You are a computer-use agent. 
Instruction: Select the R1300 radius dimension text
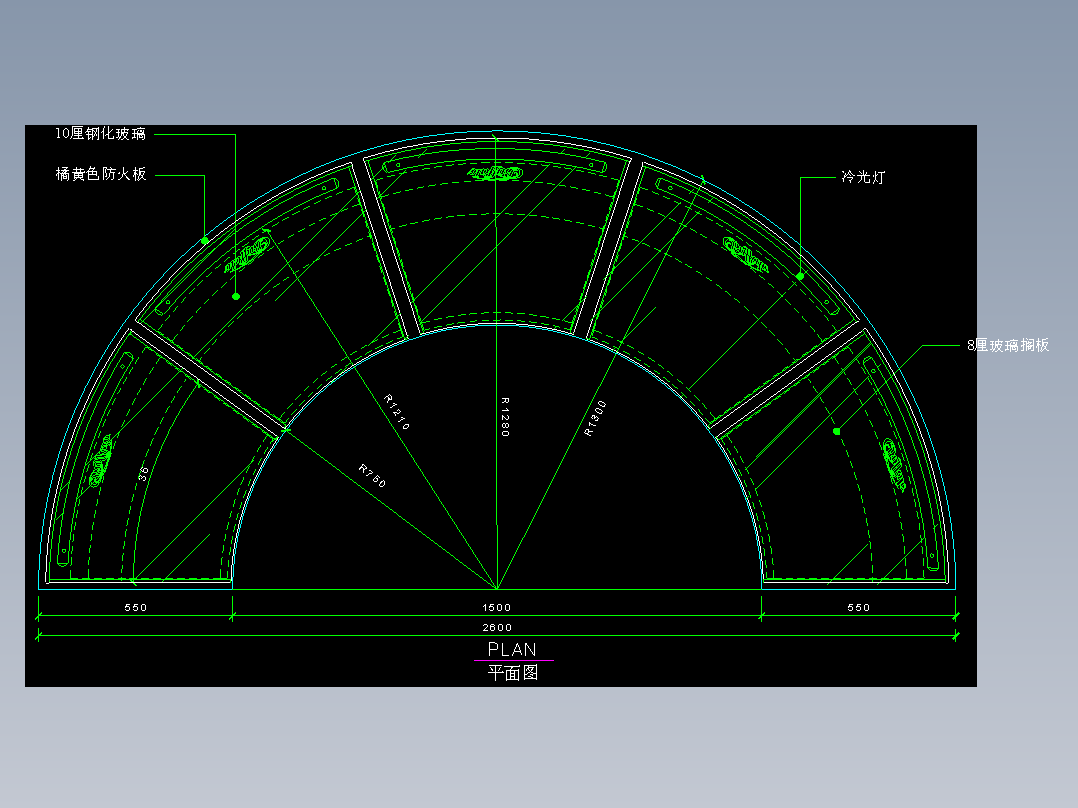[x=595, y=418]
